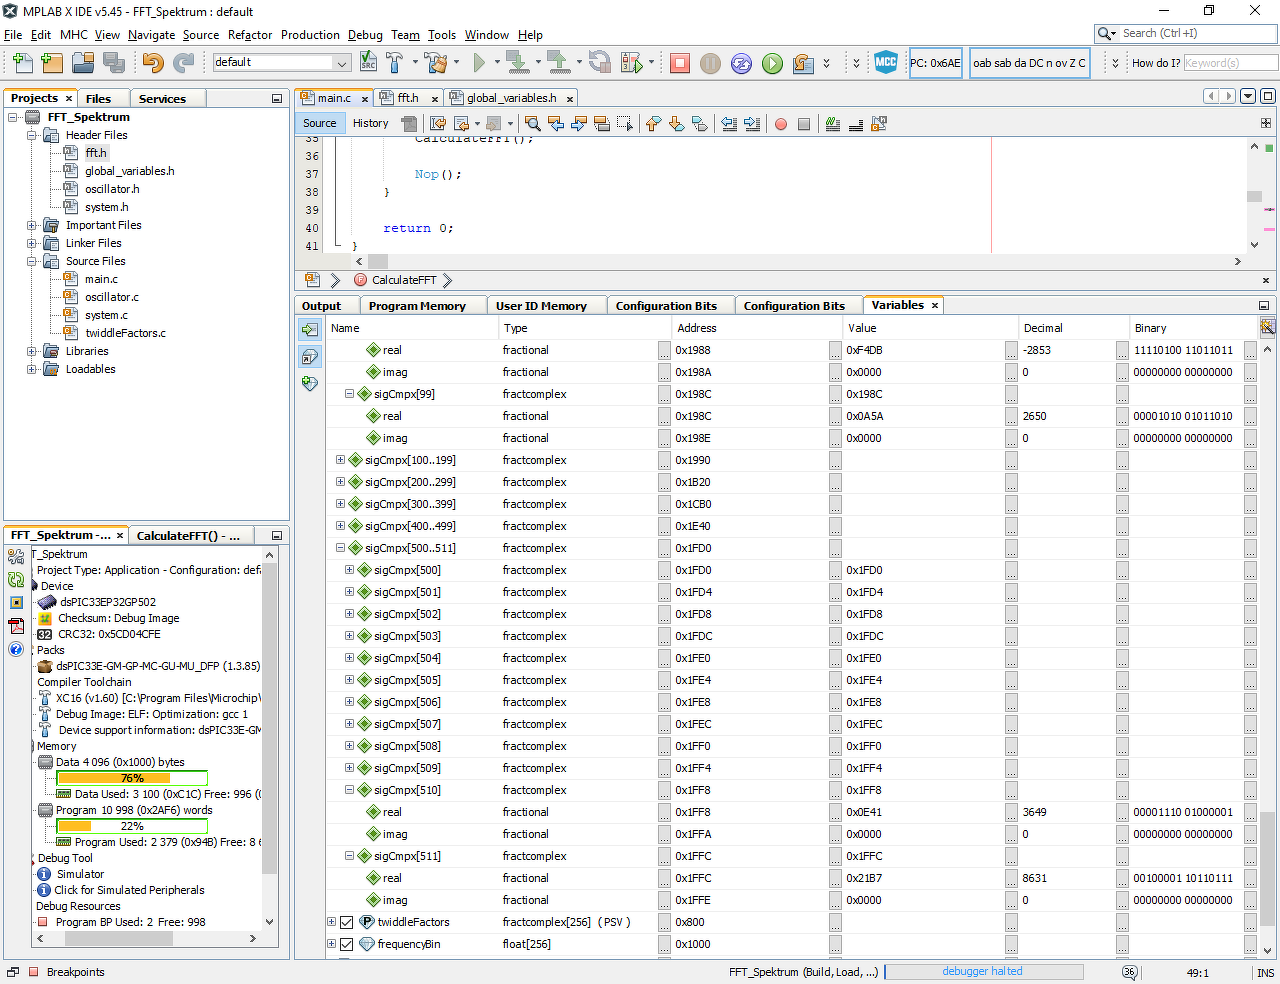Click the Debug Main Project icon
The width and height of the screenshot is (1280, 984).
631,63
